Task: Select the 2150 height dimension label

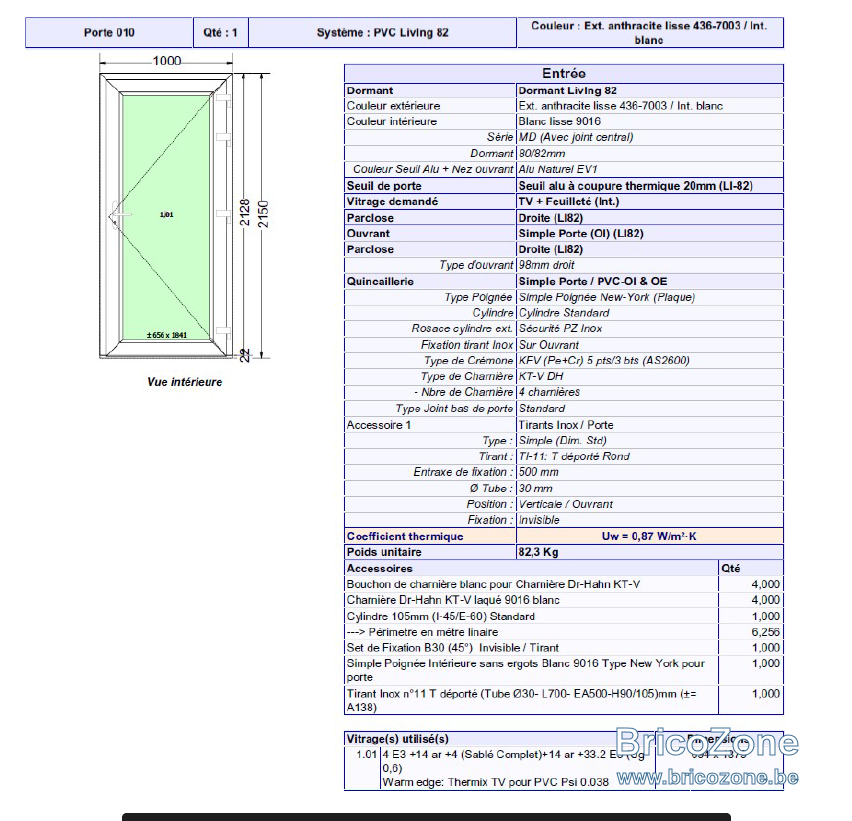Action: tap(263, 214)
